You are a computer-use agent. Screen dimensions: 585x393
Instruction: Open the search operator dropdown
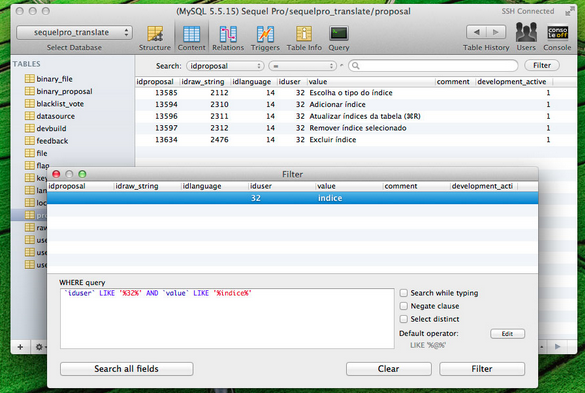[303, 66]
